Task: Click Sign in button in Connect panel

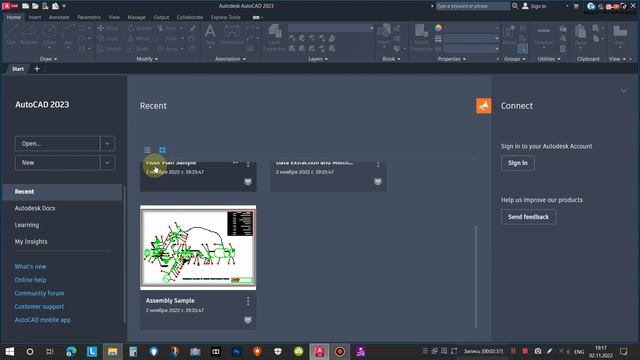Action: click(518, 163)
